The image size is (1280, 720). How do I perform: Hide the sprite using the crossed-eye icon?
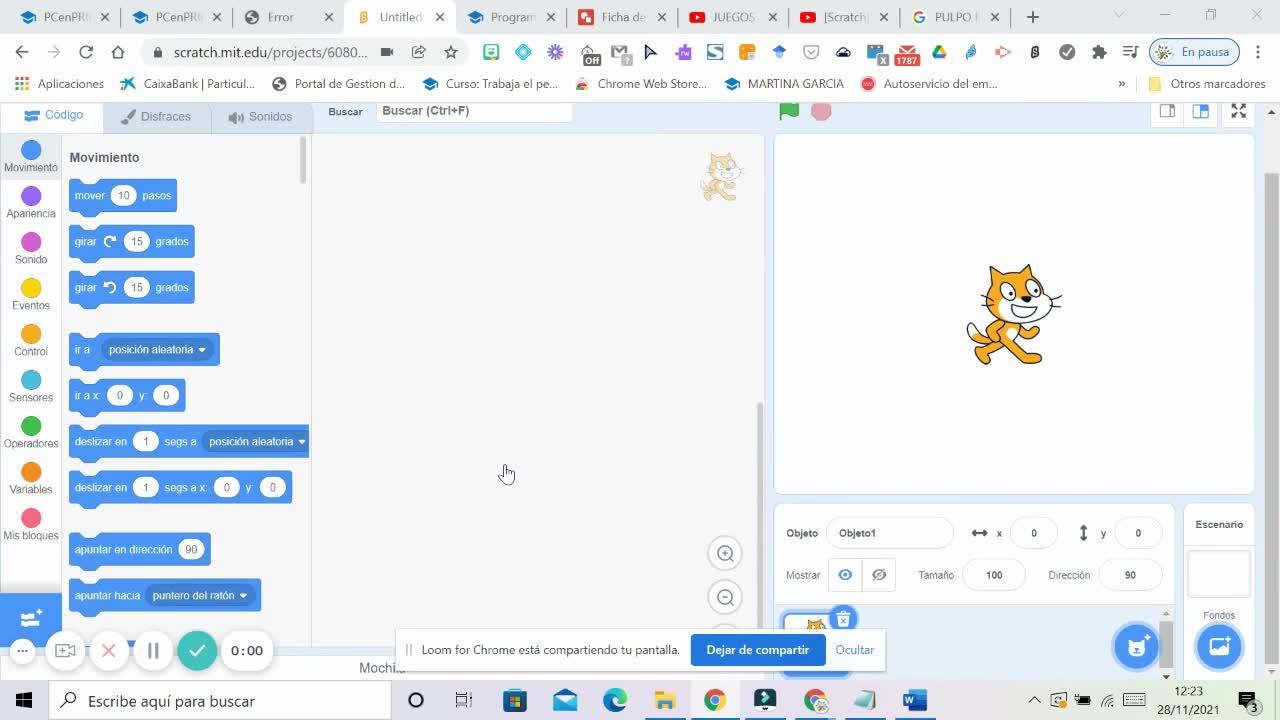coord(879,575)
